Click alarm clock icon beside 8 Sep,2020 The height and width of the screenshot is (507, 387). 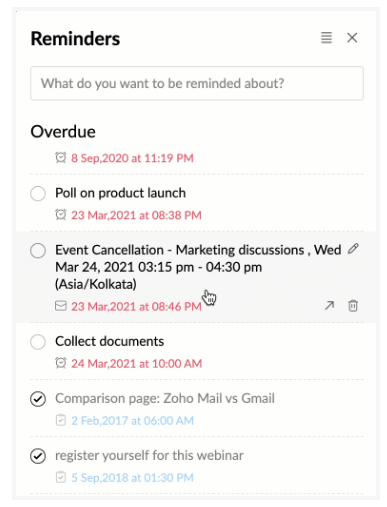tap(61, 157)
